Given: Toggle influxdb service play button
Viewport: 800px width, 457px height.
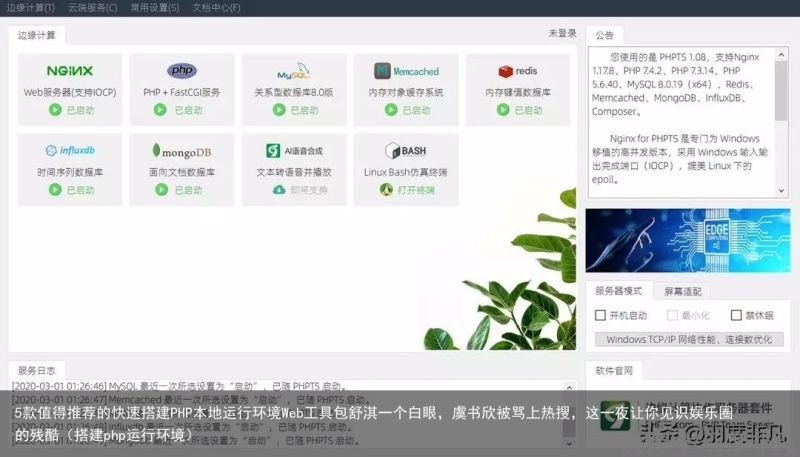Looking at the screenshot, I should tap(55, 190).
